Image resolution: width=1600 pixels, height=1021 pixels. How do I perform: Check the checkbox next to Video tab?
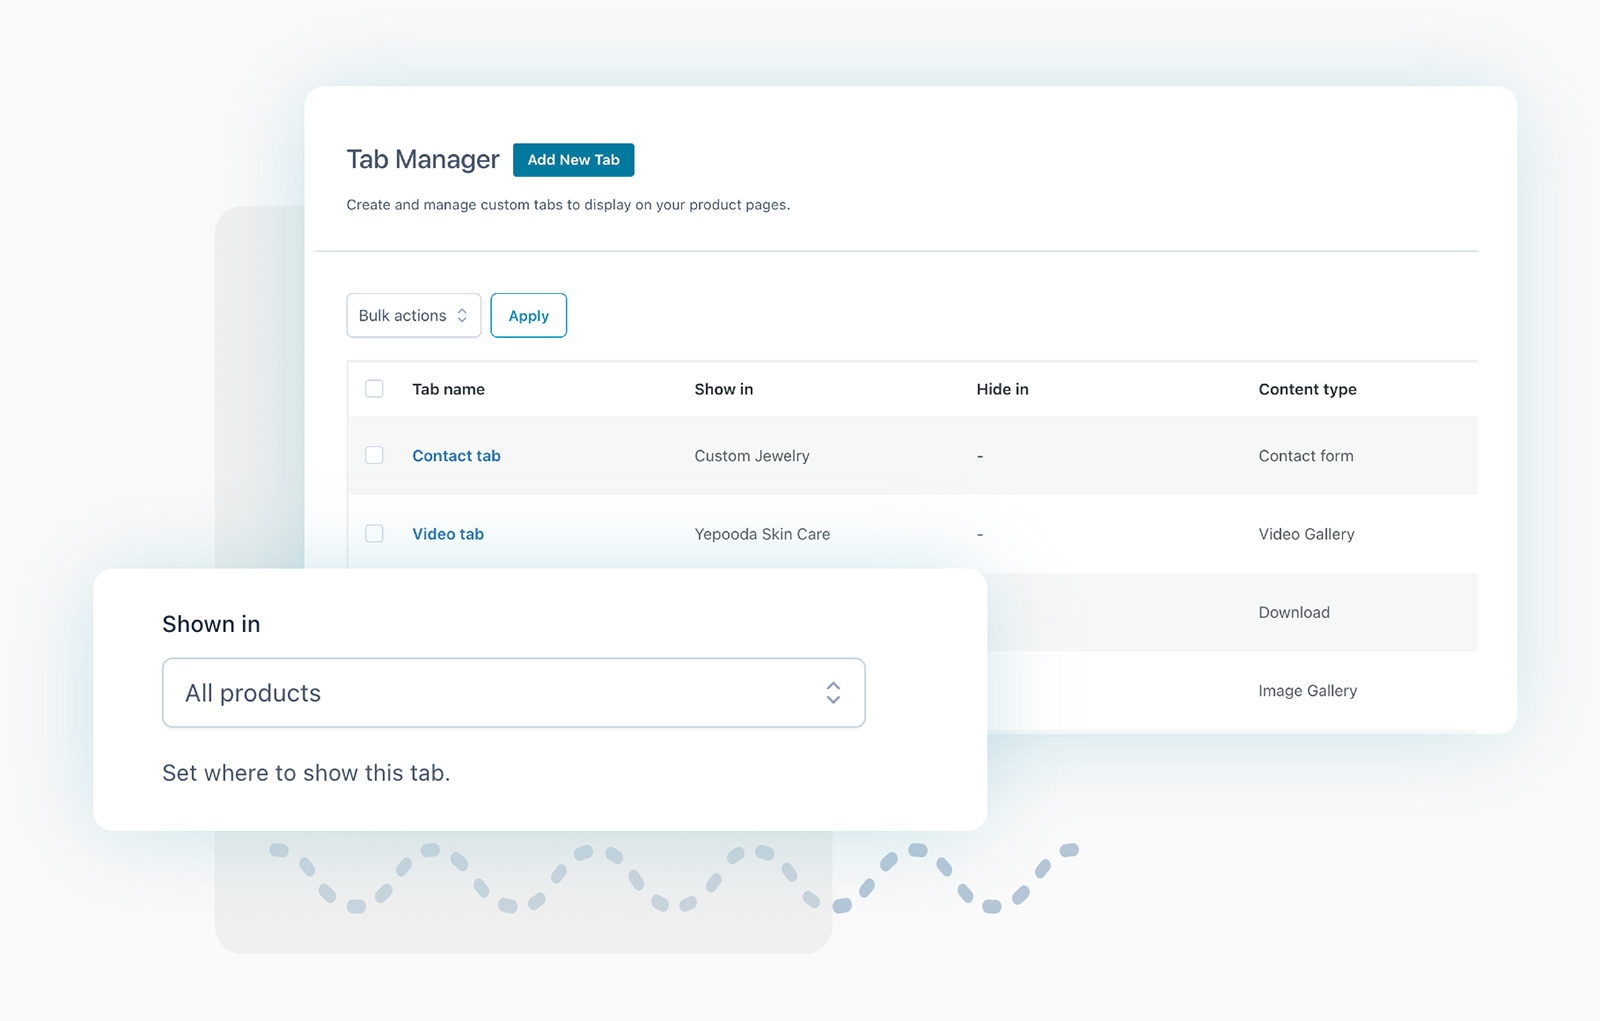coord(374,533)
